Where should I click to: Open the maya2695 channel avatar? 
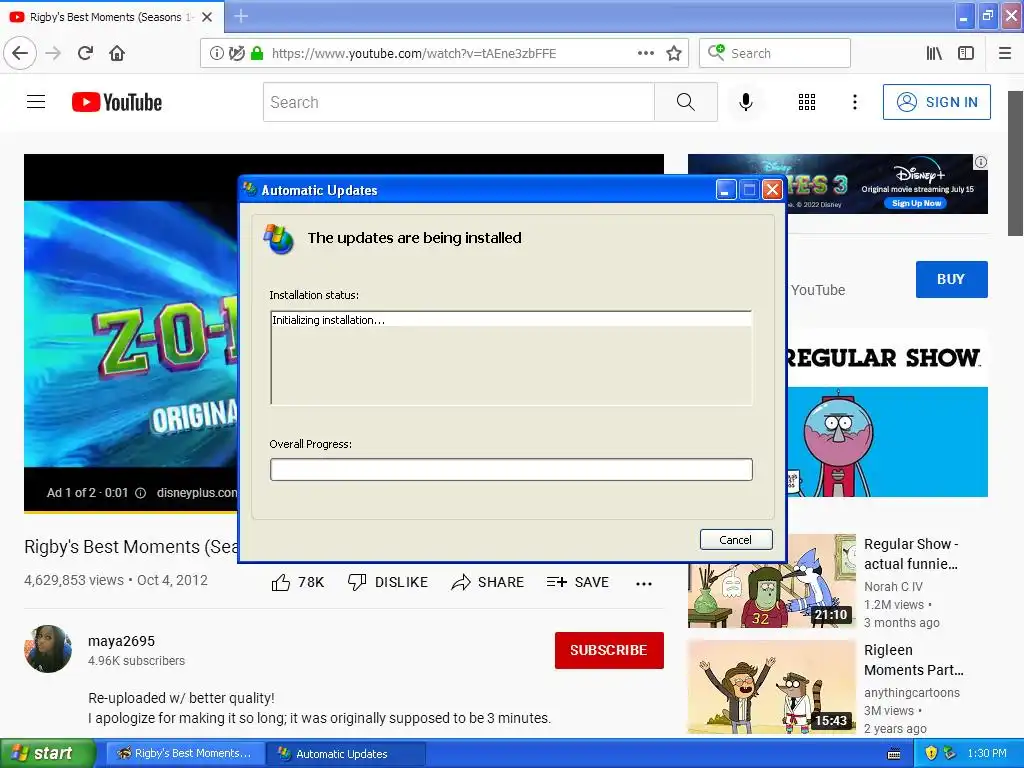48,648
